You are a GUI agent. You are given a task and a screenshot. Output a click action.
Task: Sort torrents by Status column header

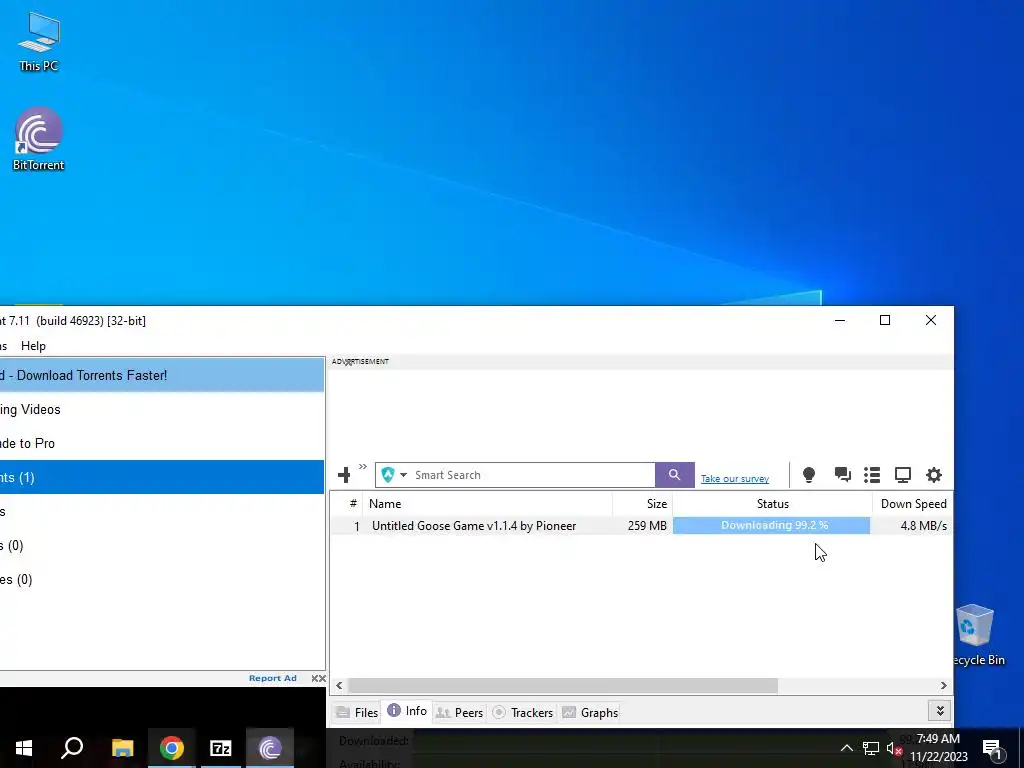(x=773, y=504)
